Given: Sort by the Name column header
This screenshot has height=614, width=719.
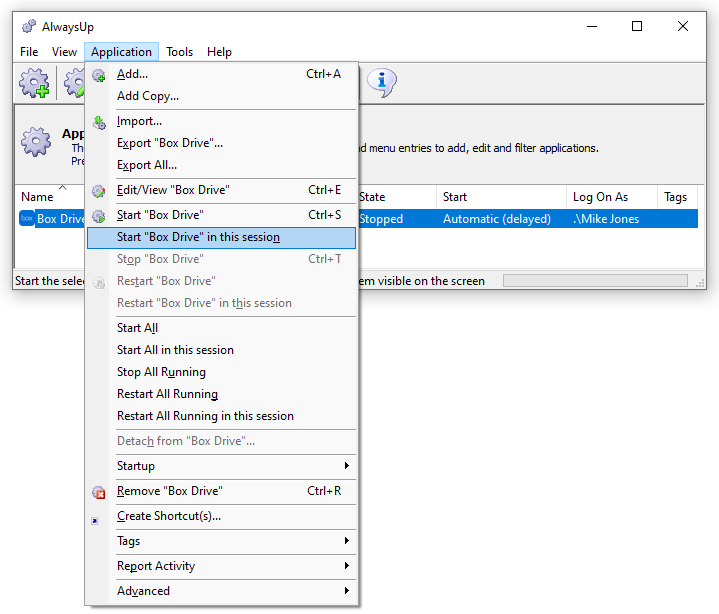Looking at the screenshot, I should tap(50, 197).
